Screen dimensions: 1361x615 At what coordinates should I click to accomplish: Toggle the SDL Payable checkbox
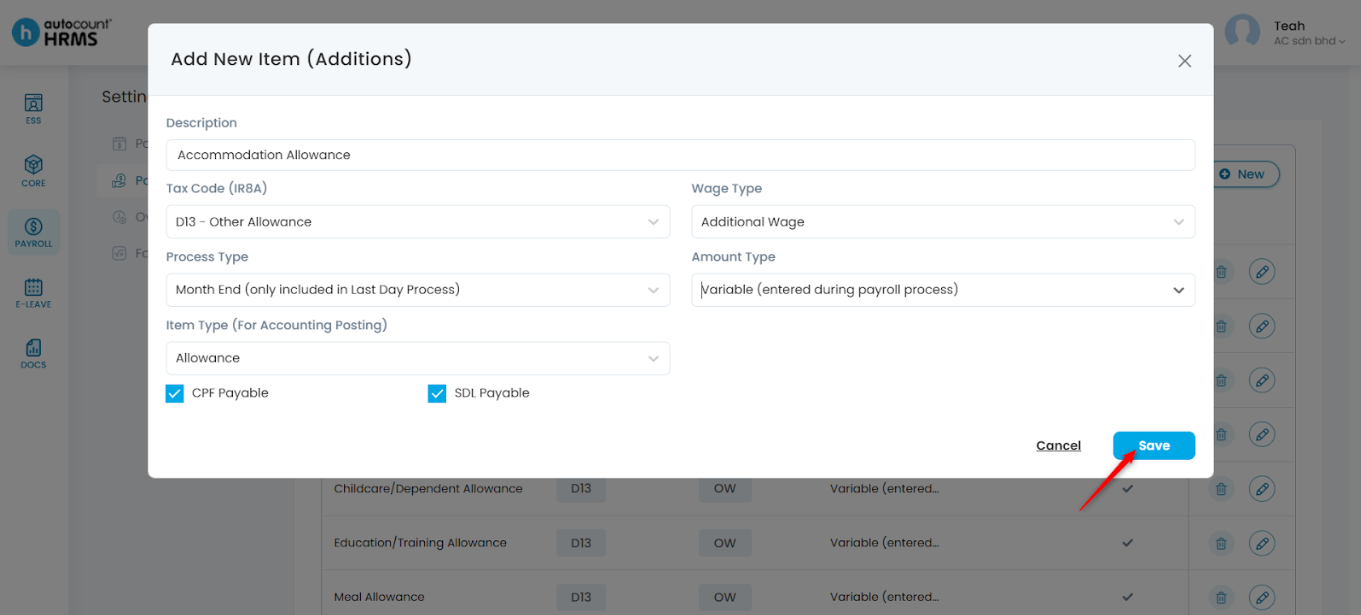[437, 394]
